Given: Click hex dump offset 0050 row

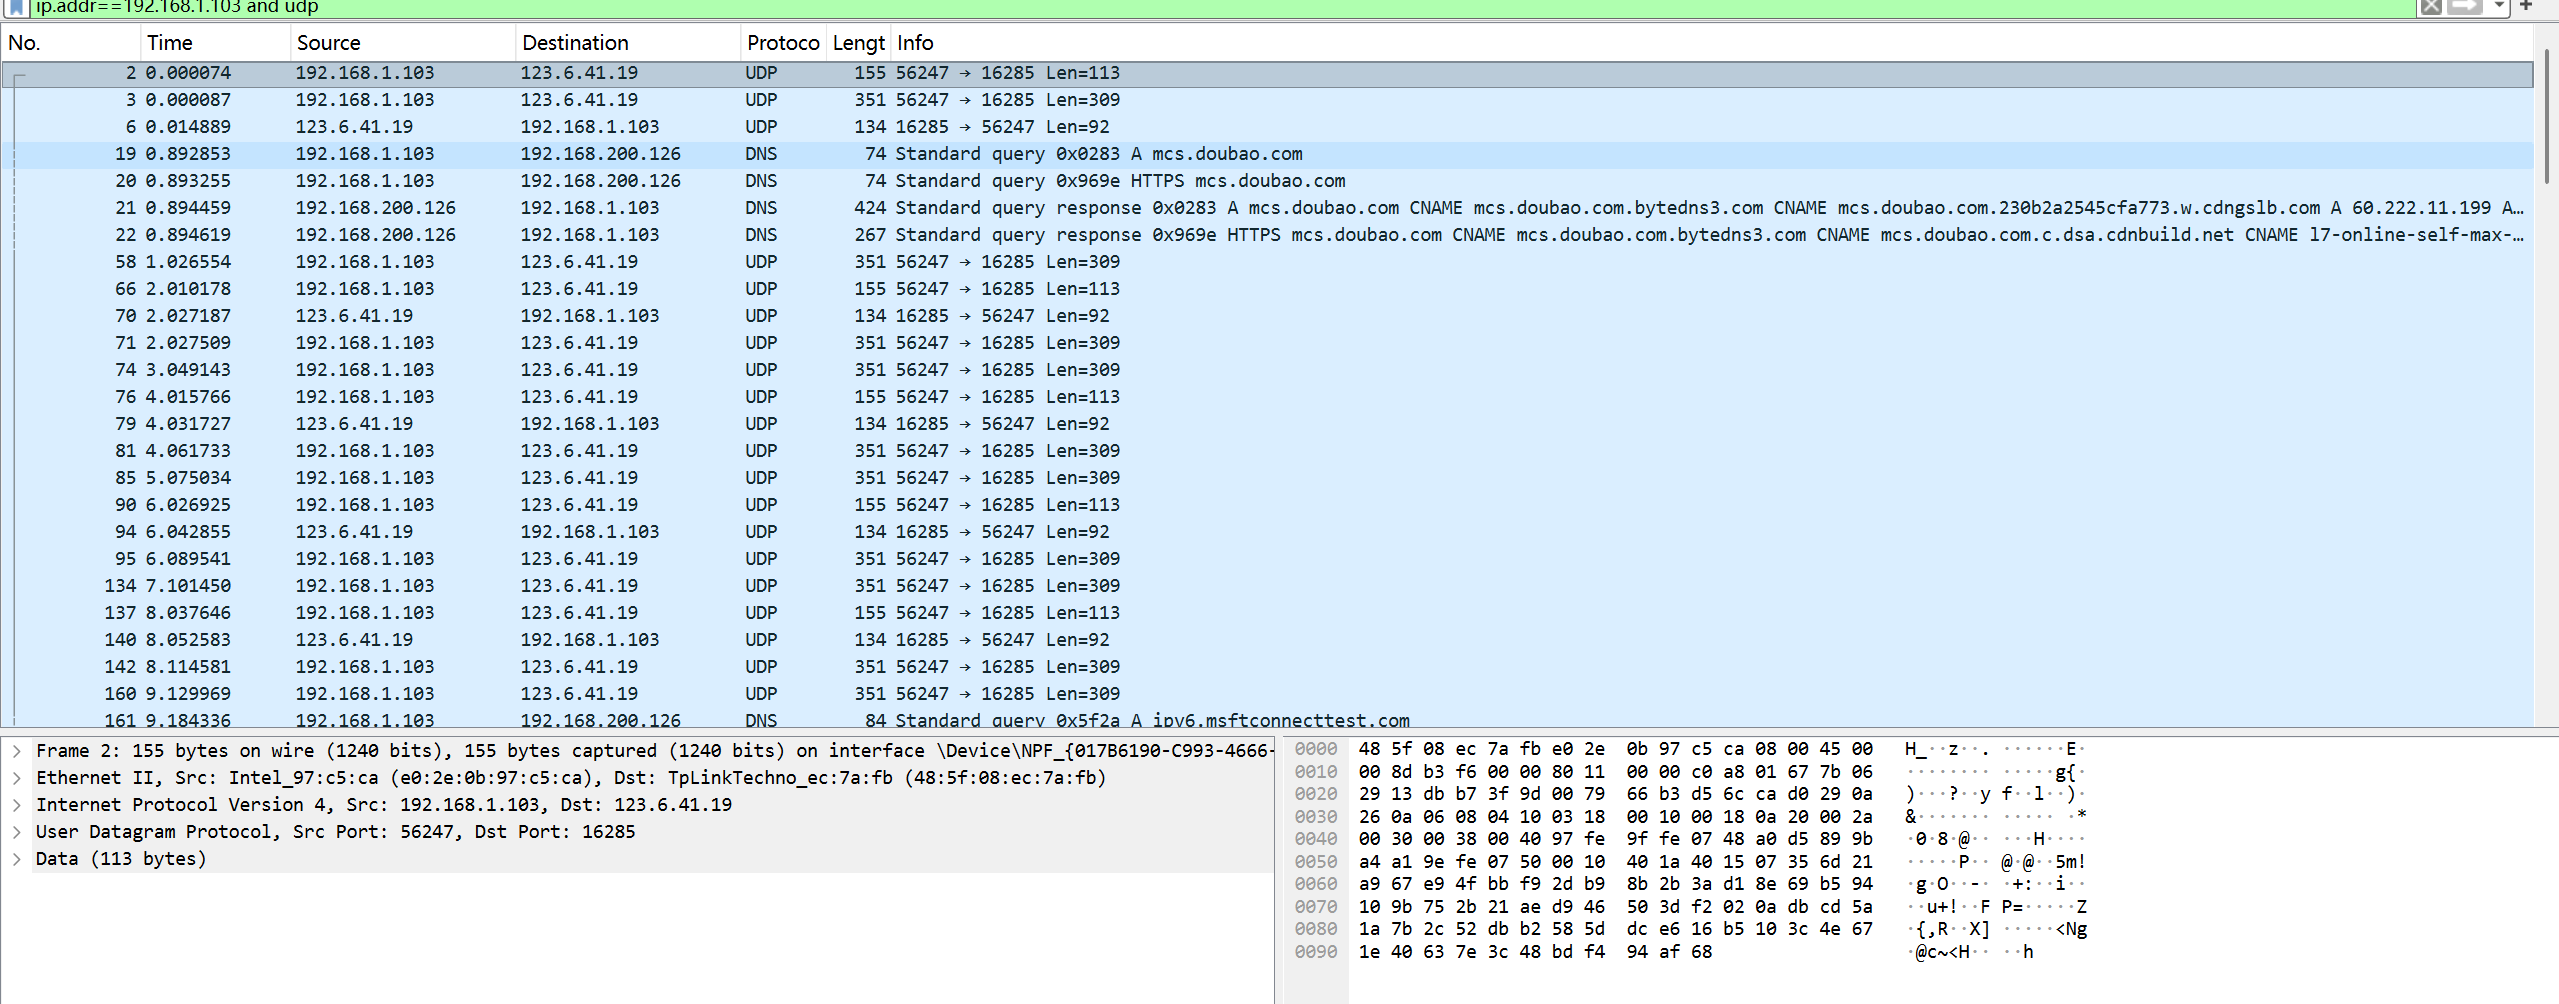Looking at the screenshot, I should point(1690,862).
